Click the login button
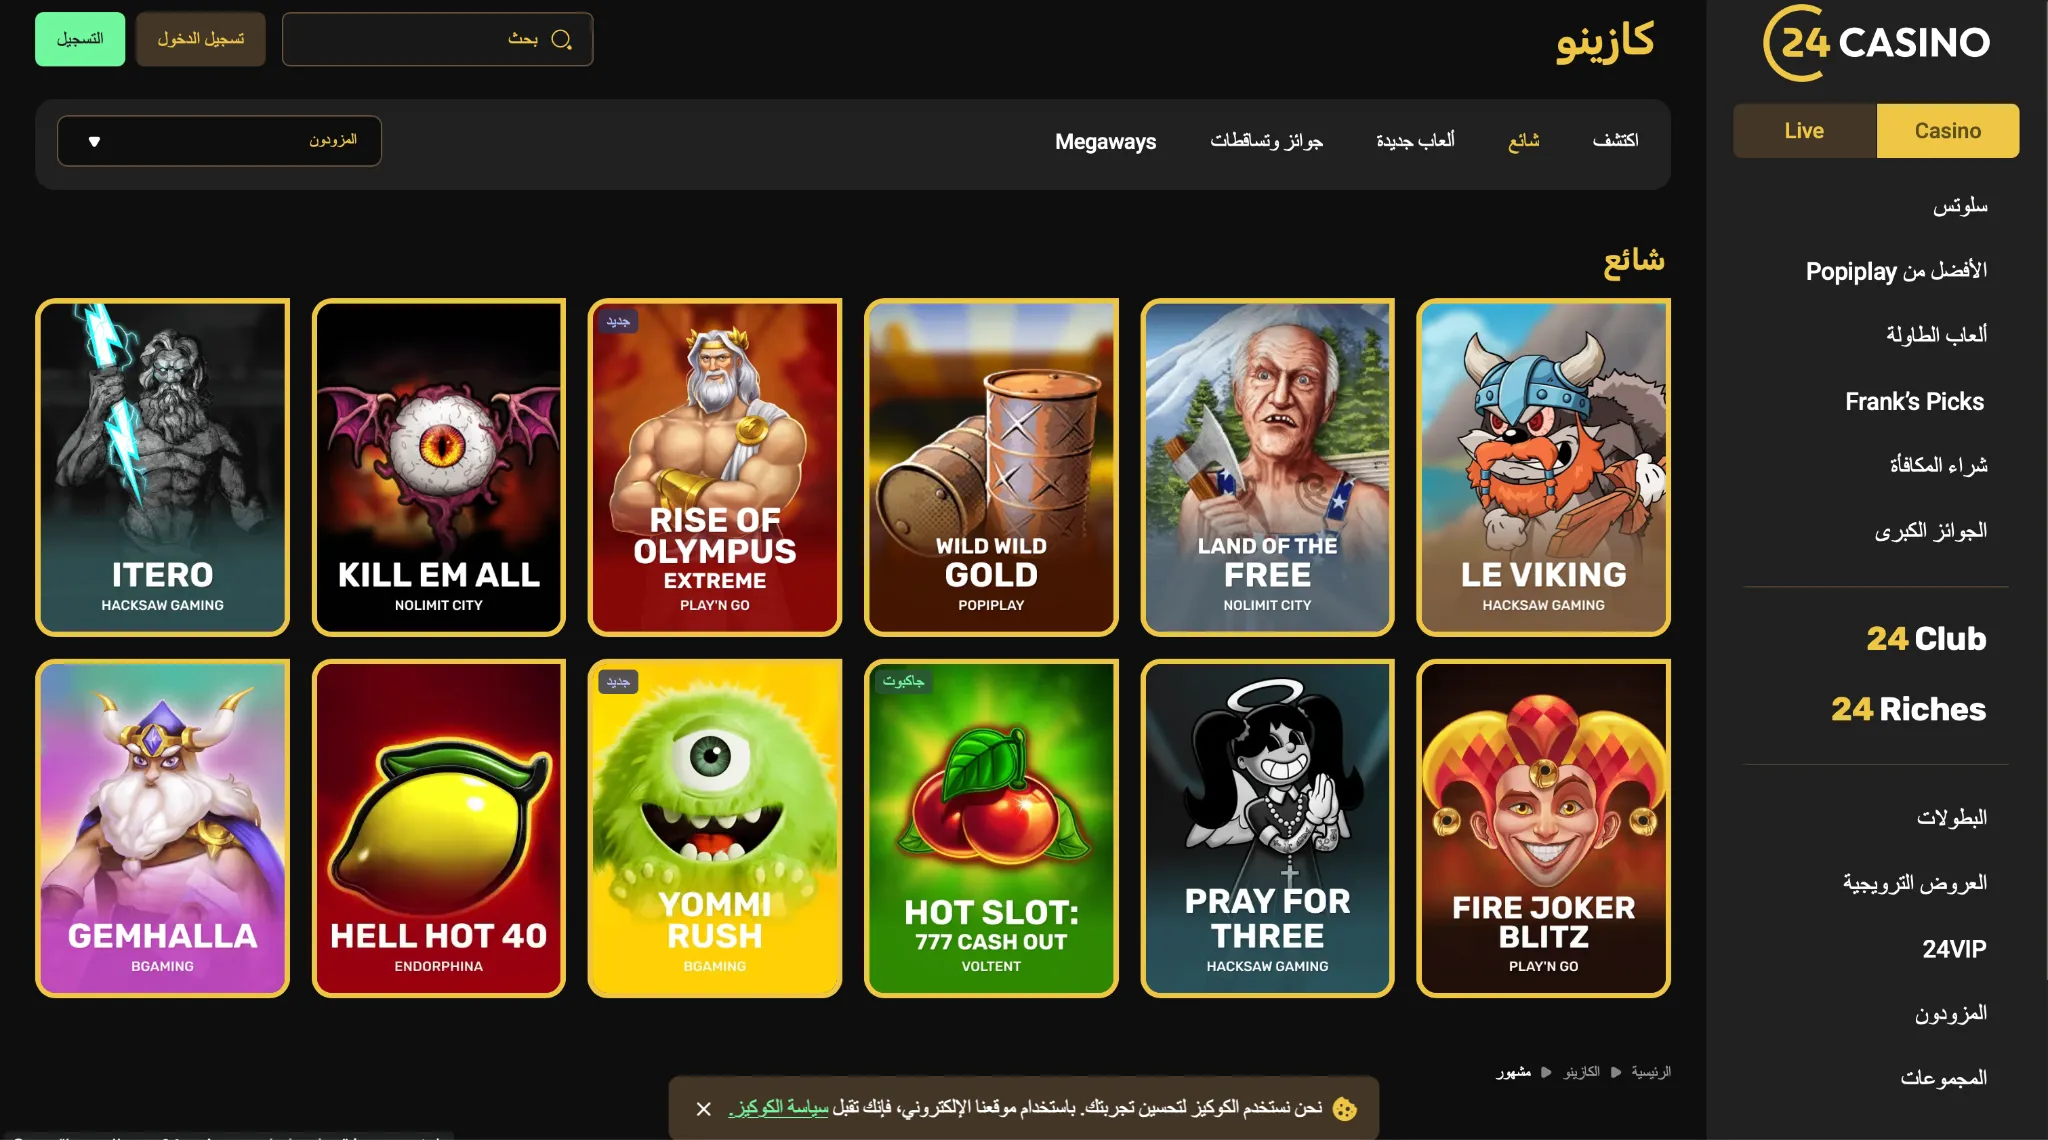This screenshot has width=2048, height=1140. pos(200,39)
